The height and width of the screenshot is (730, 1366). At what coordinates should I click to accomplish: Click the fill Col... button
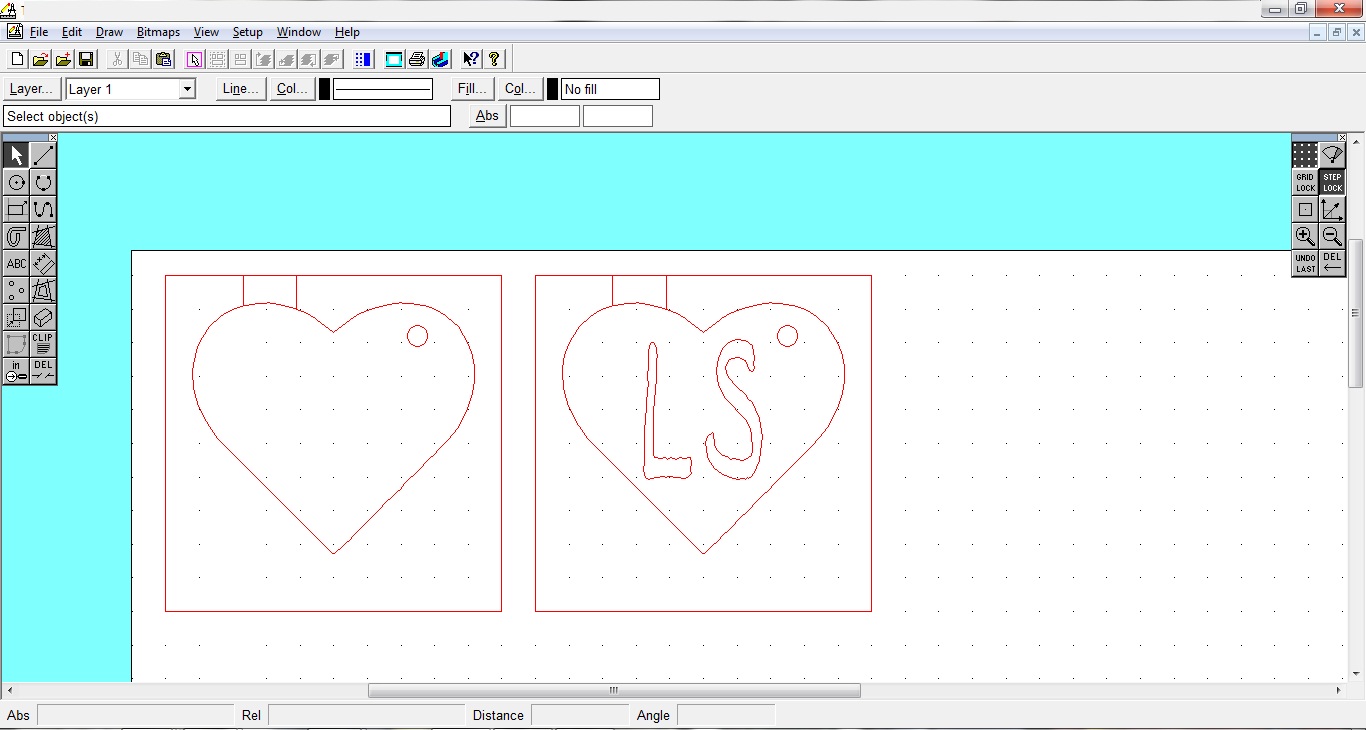coord(521,89)
